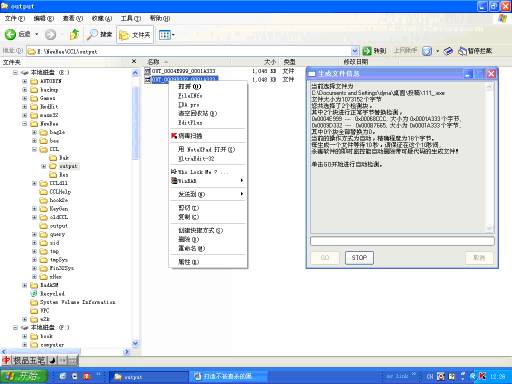Toggle the Folders (文件夹) pane button
This screenshot has width=512, height=384.
(135, 35)
